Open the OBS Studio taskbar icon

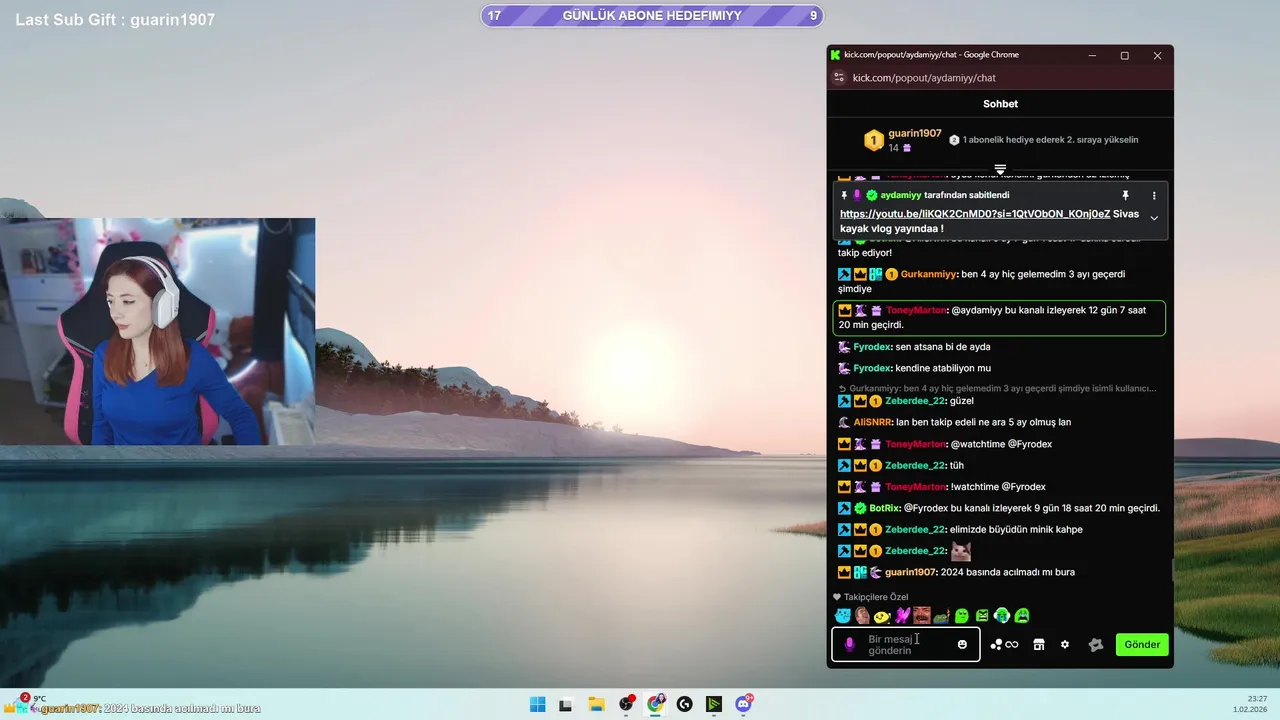[626, 704]
